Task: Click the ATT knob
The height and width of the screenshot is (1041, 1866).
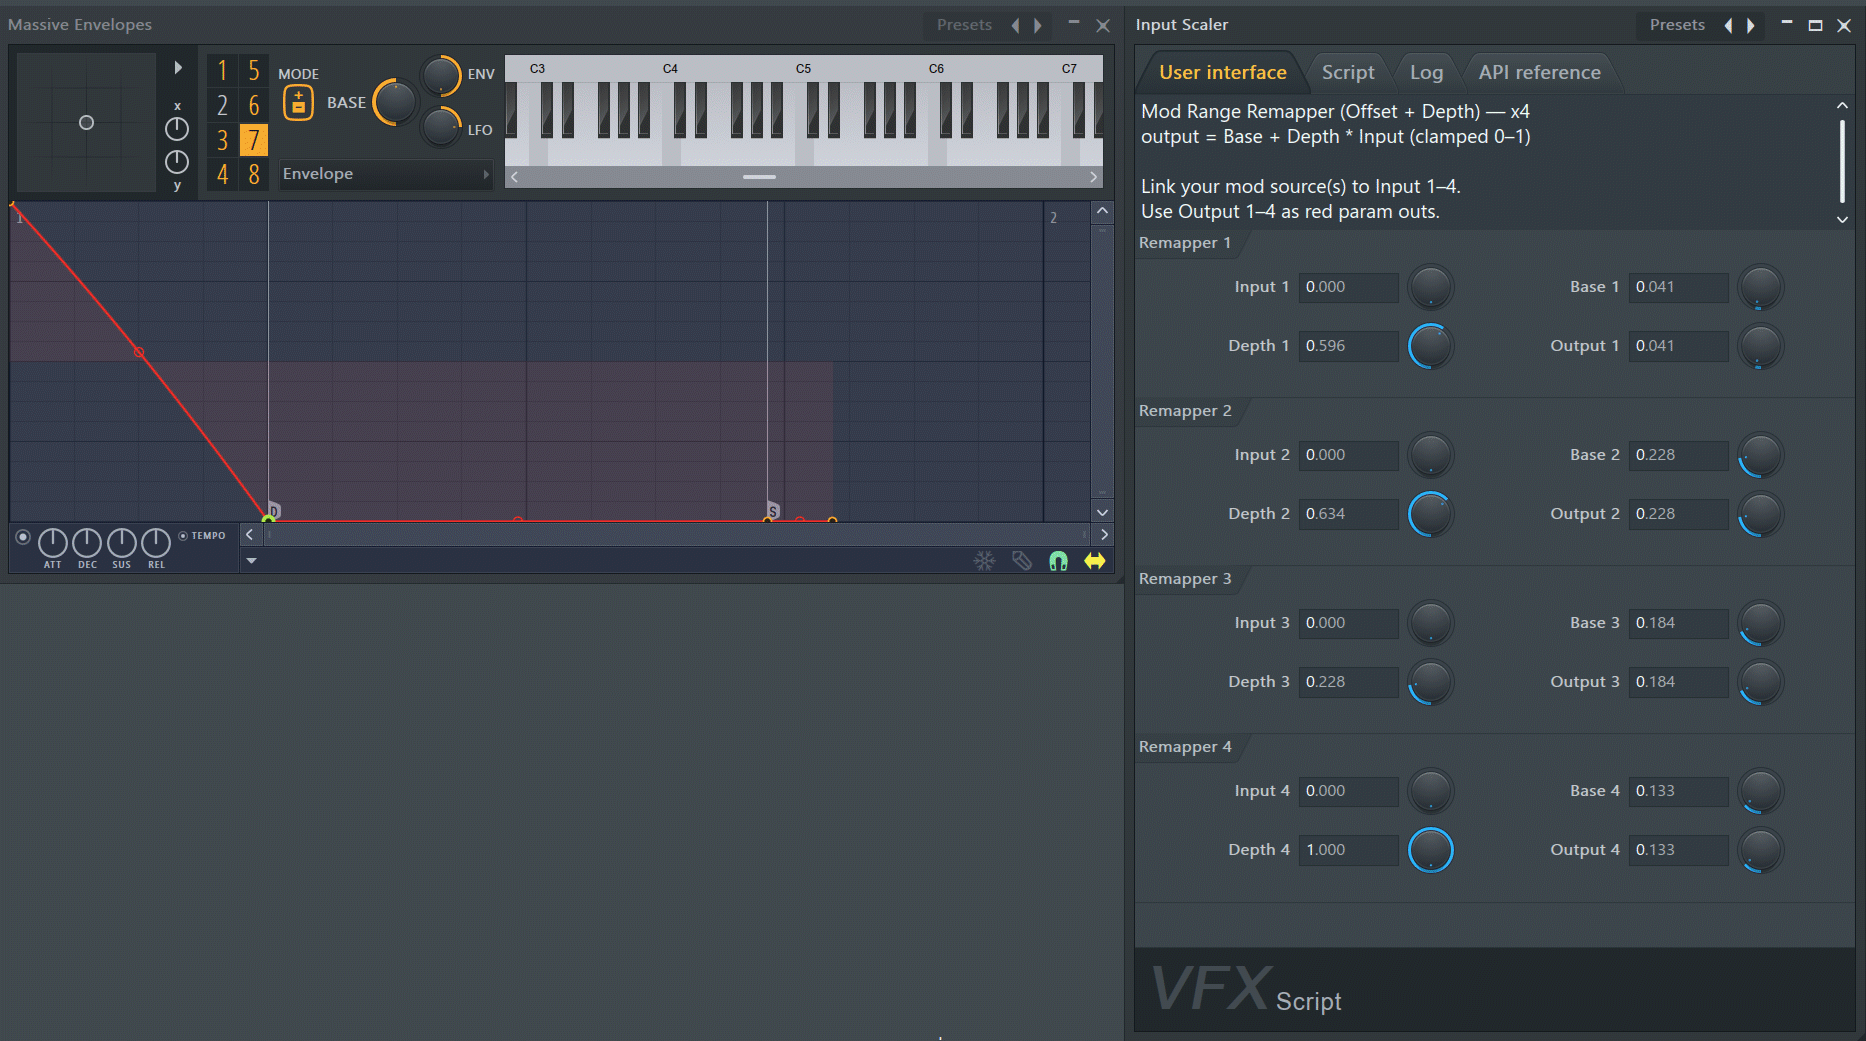Action: 53,542
